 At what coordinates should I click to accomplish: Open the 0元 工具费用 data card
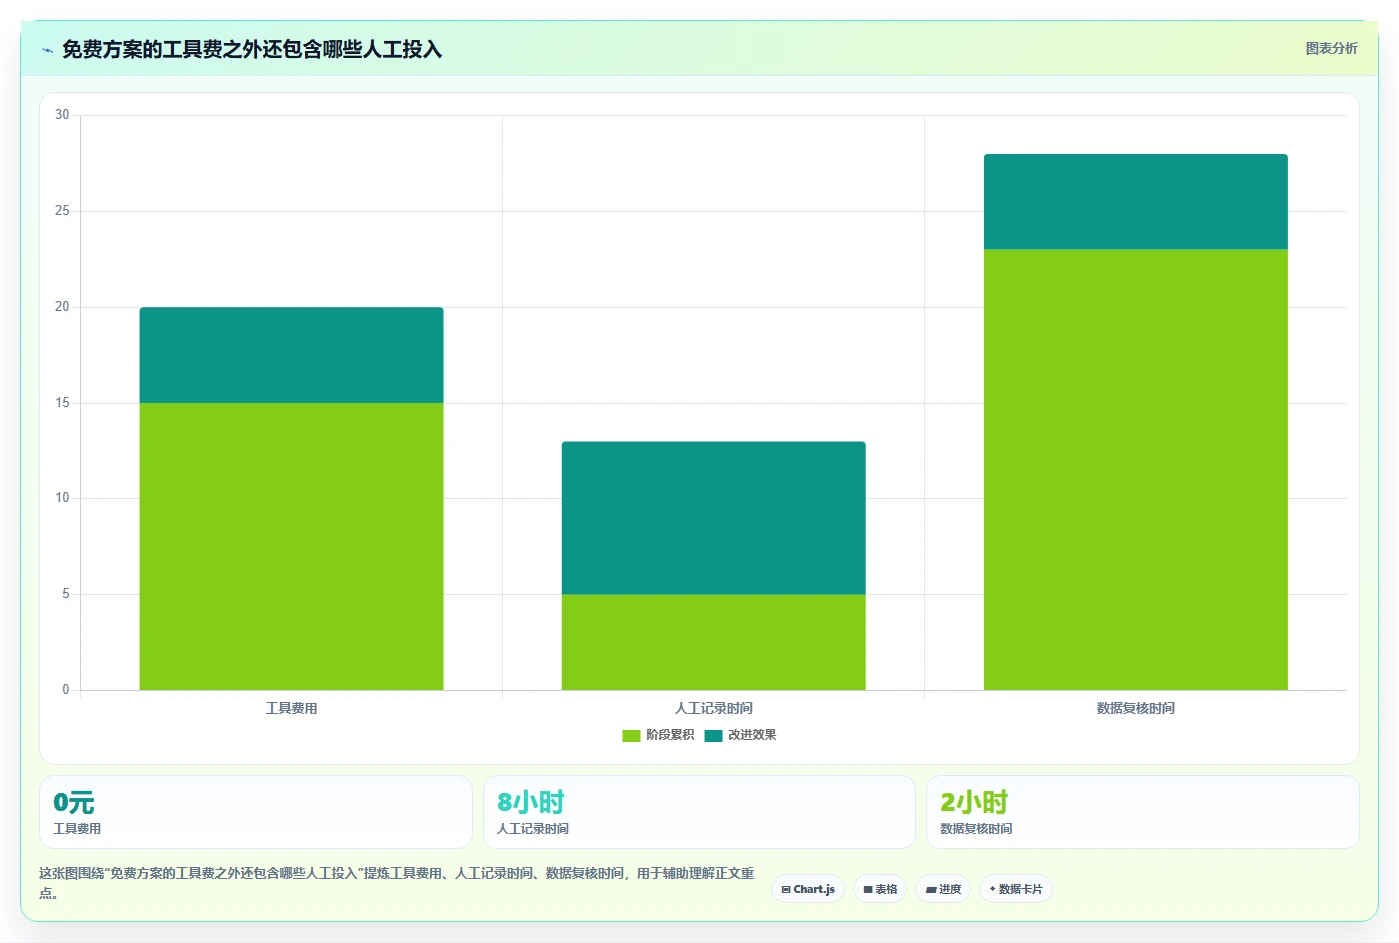pyautogui.click(x=255, y=812)
